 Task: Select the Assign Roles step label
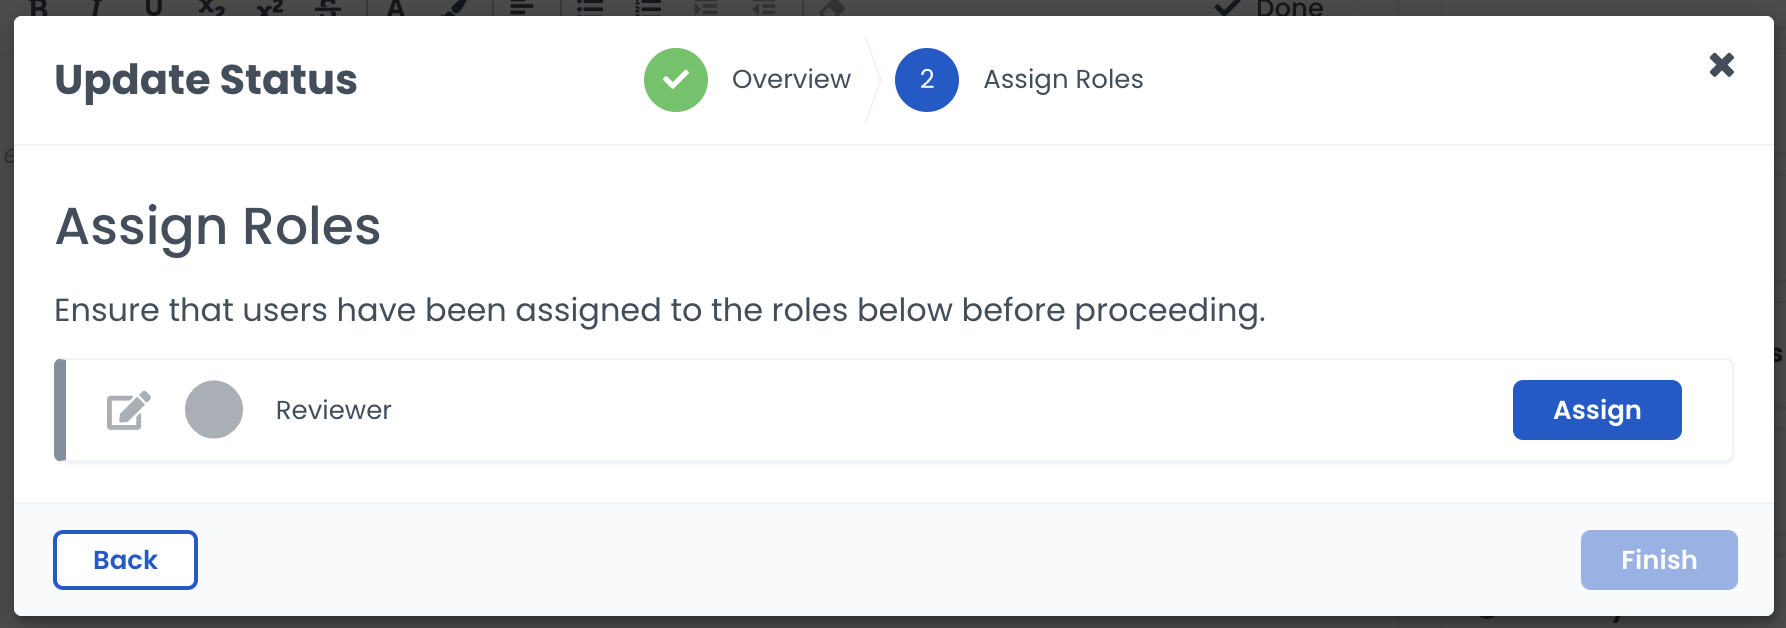[x=1063, y=80]
